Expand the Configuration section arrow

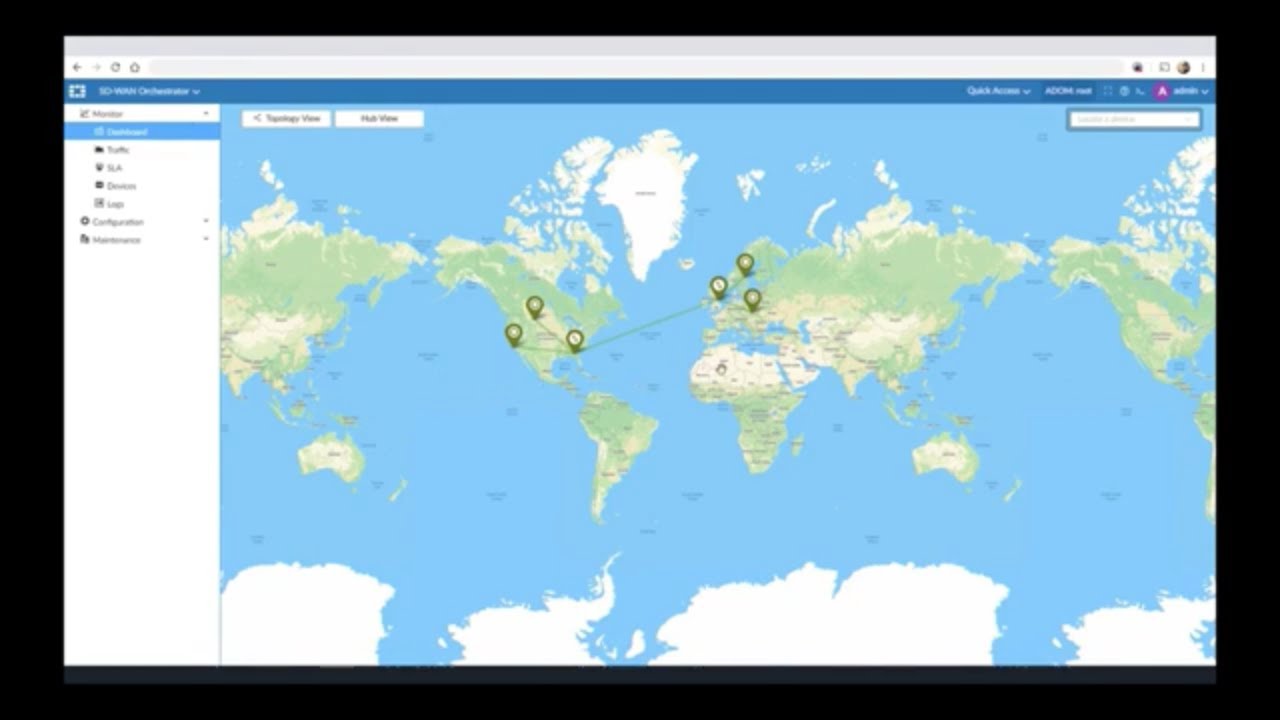tap(206, 222)
